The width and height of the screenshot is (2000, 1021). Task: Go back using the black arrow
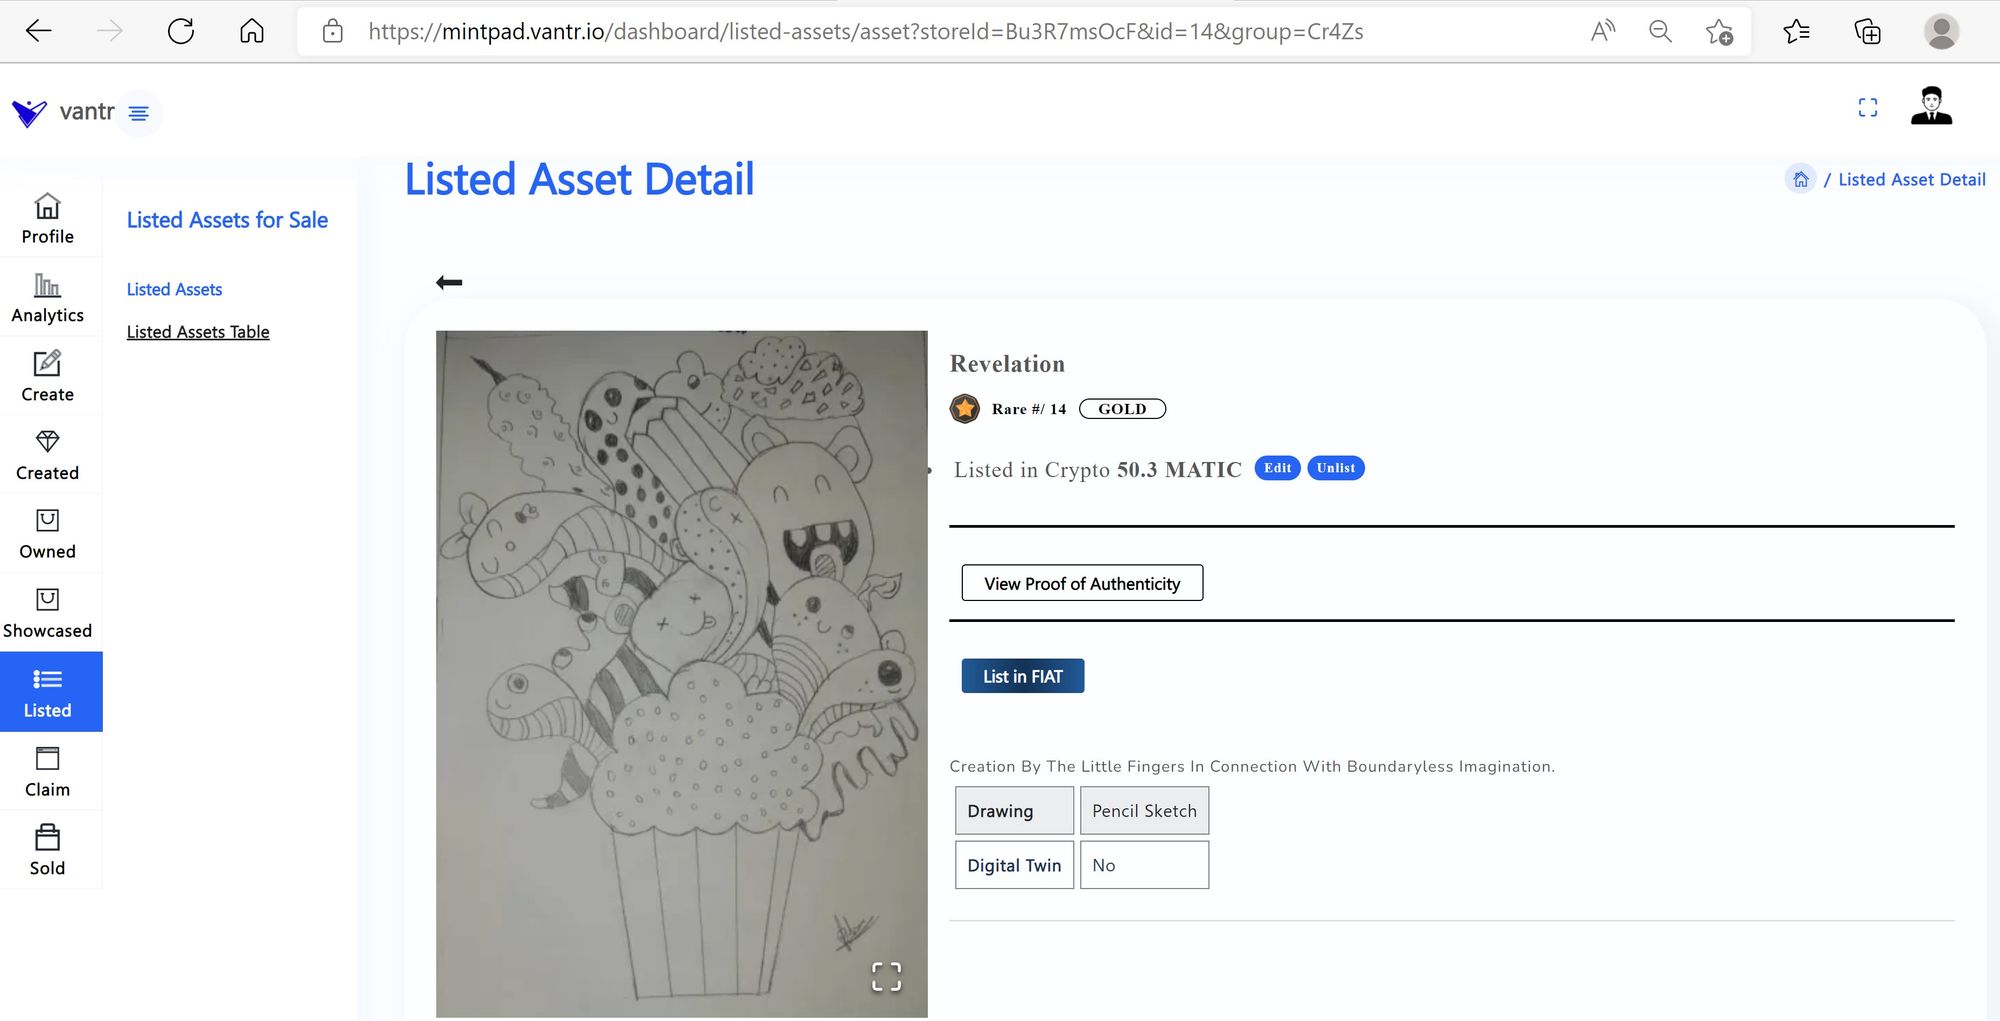449,283
